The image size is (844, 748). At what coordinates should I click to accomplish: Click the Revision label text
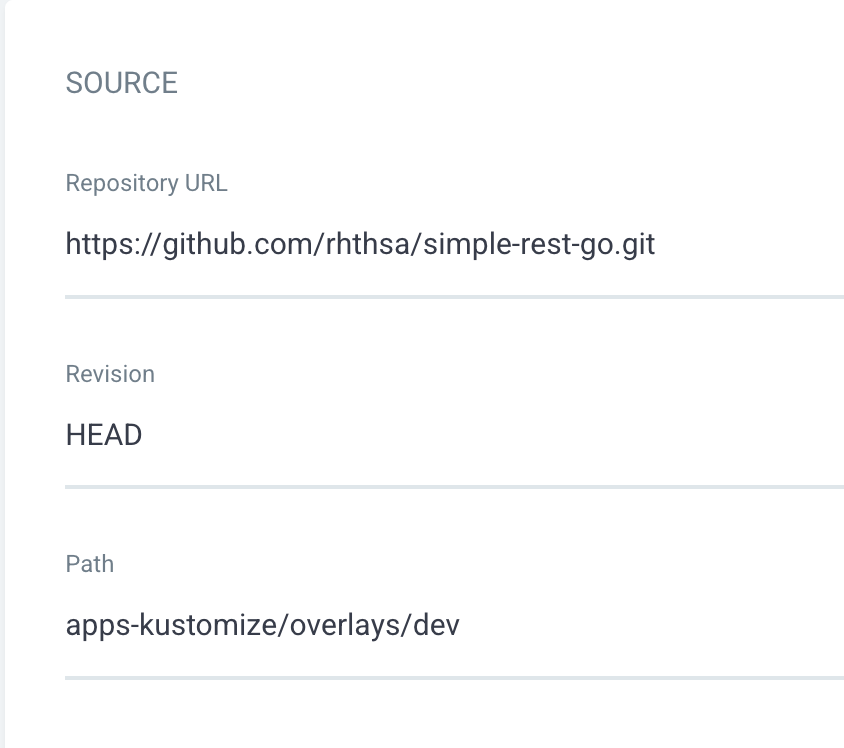(110, 373)
